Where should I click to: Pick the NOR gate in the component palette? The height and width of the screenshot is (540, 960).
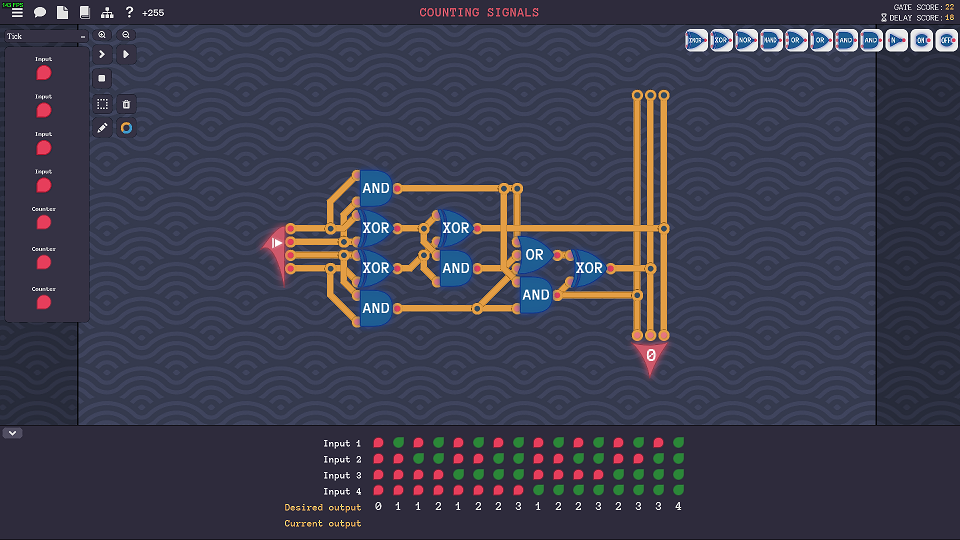coord(746,41)
